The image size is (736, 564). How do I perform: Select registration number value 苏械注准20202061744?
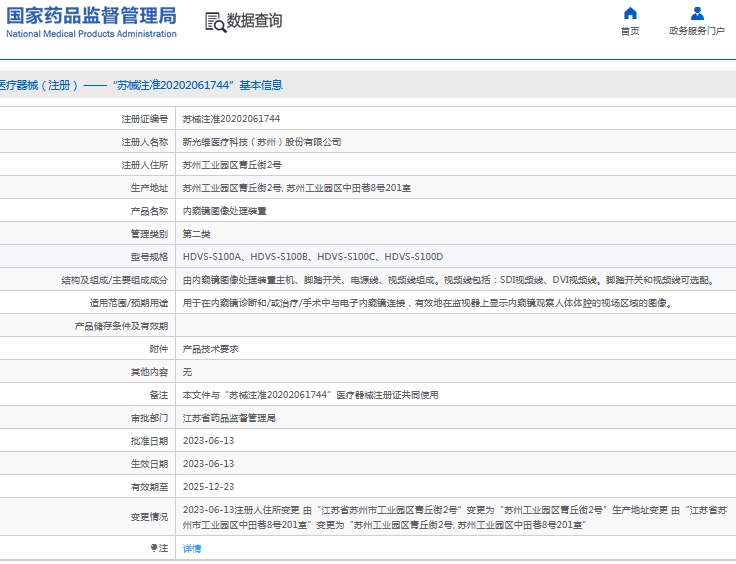tap(231, 119)
